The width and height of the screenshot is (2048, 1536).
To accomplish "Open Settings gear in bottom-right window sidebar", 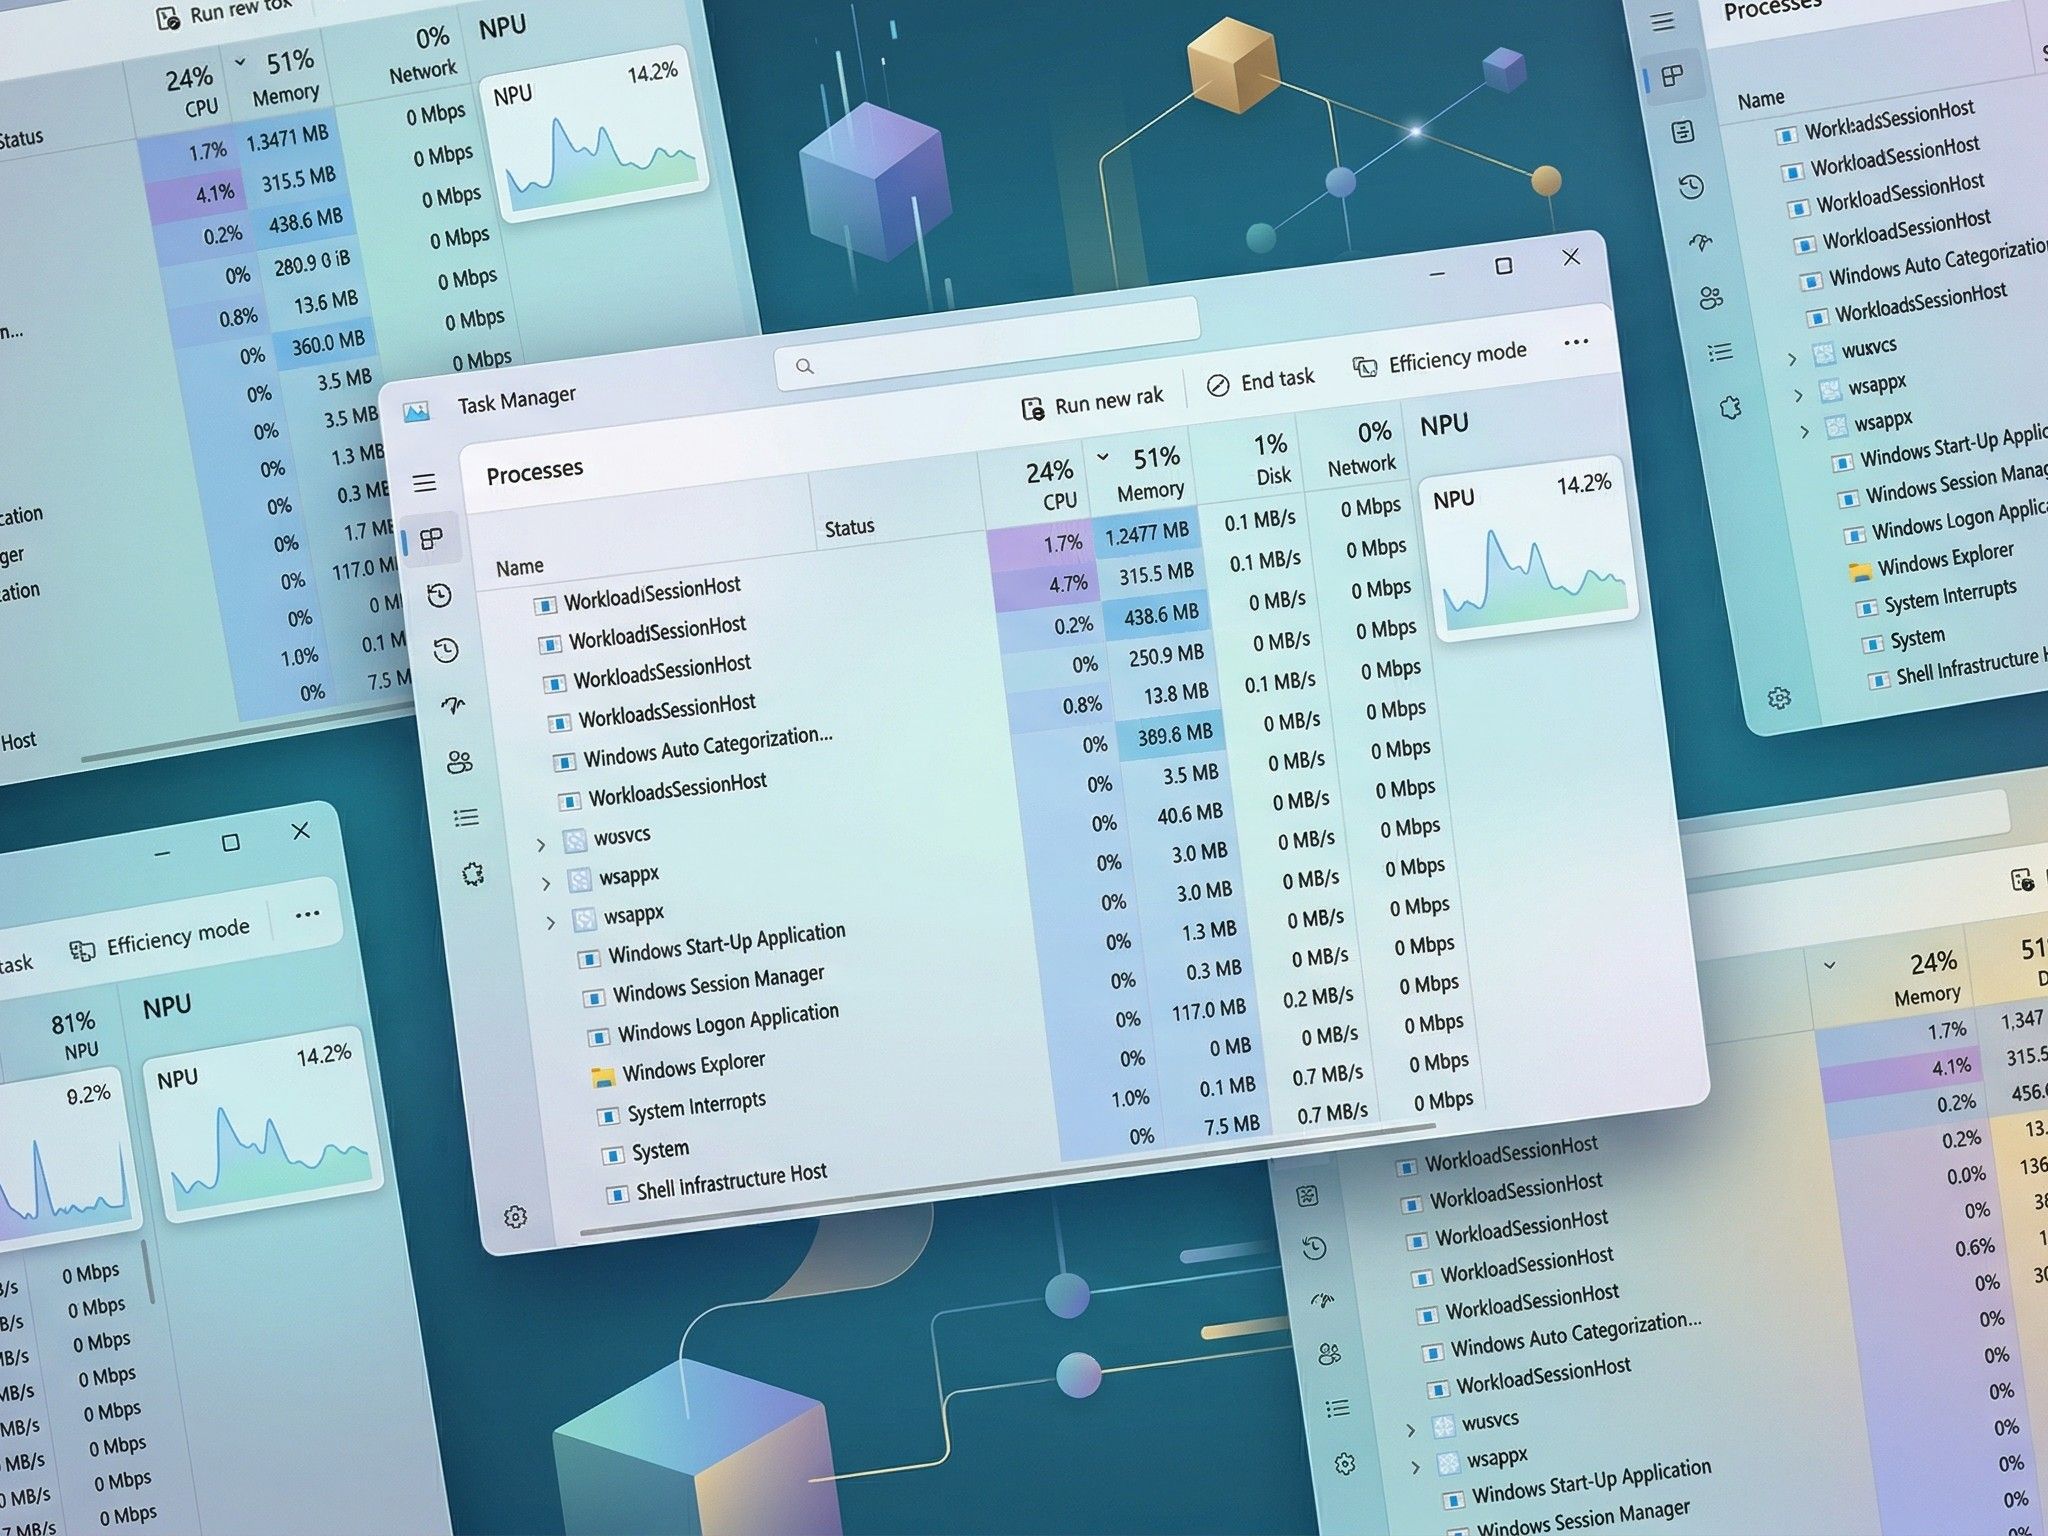I will [1345, 1464].
